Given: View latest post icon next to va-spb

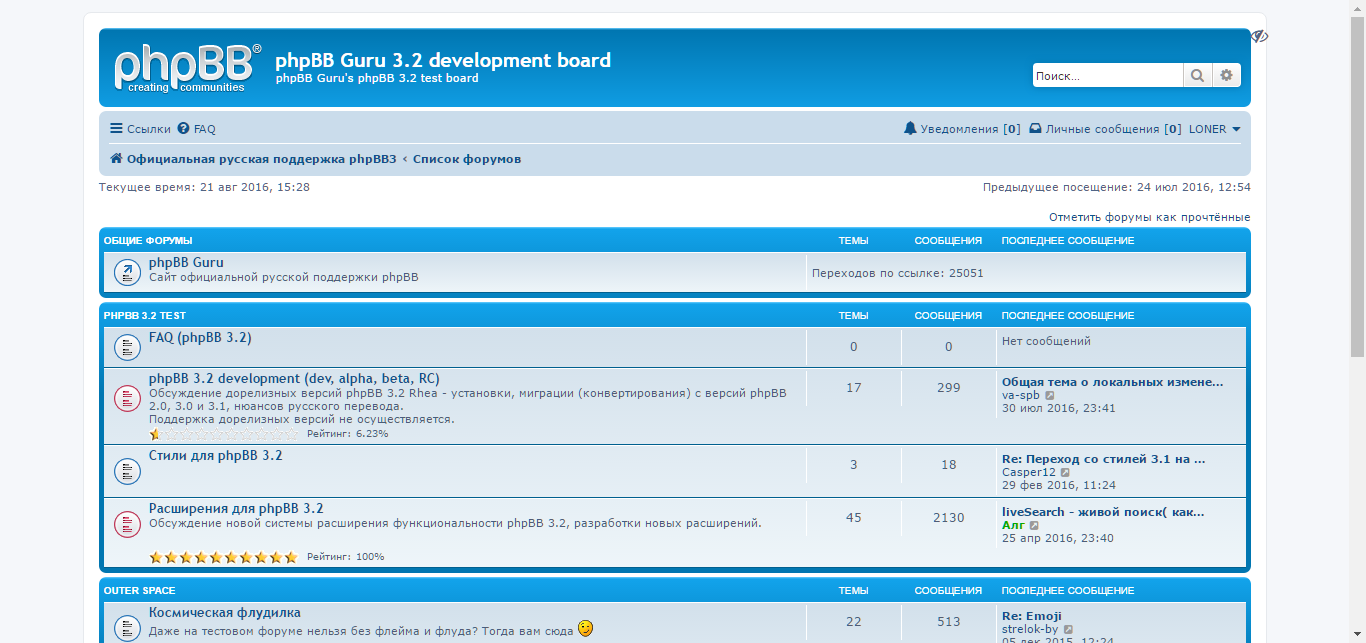Looking at the screenshot, I should [x=1050, y=395].
